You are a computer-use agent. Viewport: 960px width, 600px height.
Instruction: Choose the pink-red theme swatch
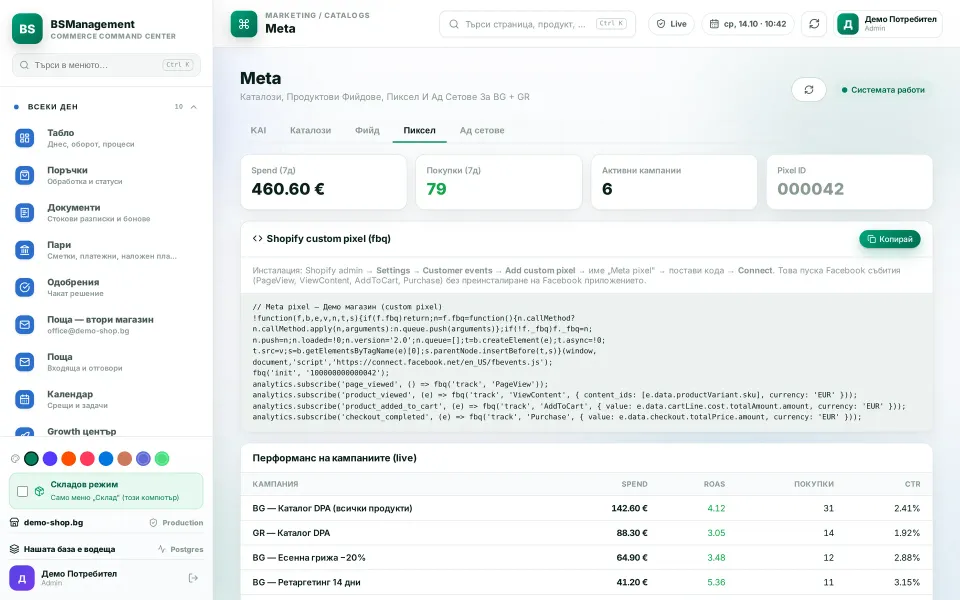pos(88,459)
